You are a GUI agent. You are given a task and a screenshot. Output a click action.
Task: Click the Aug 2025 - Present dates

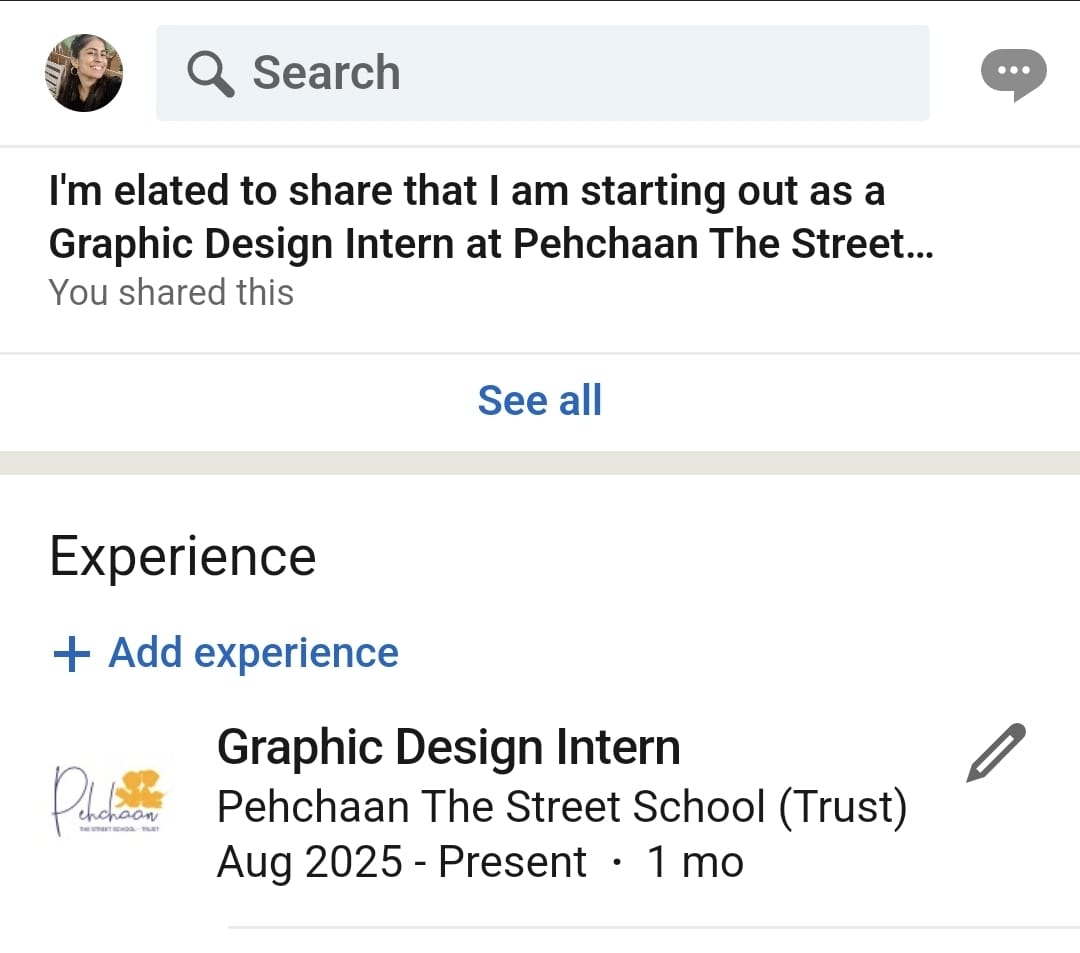click(x=401, y=862)
